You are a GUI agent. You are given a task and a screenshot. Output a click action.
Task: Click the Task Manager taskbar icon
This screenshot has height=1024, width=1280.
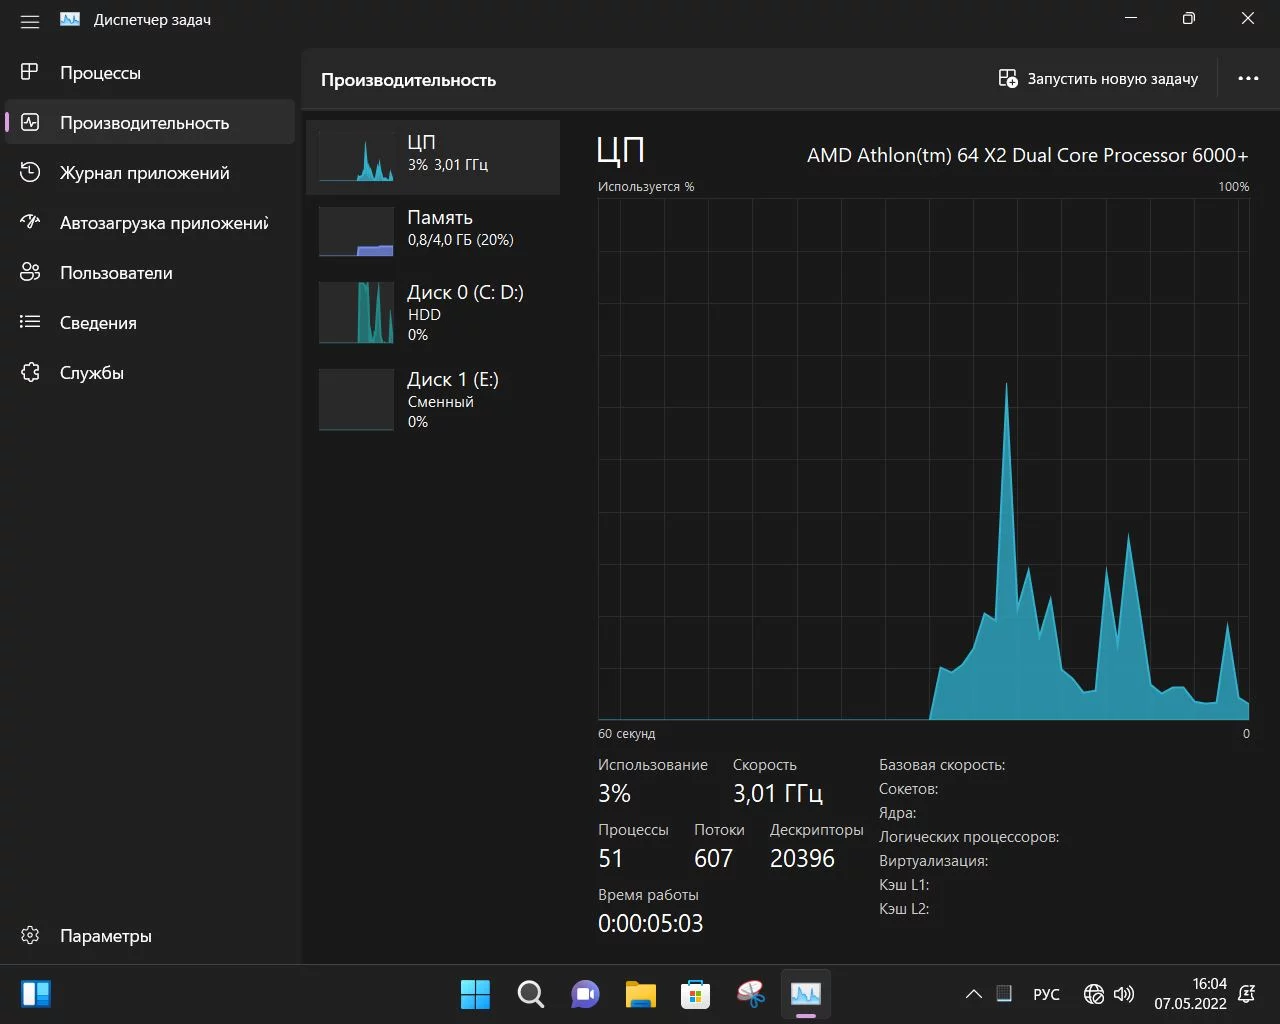coord(805,994)
